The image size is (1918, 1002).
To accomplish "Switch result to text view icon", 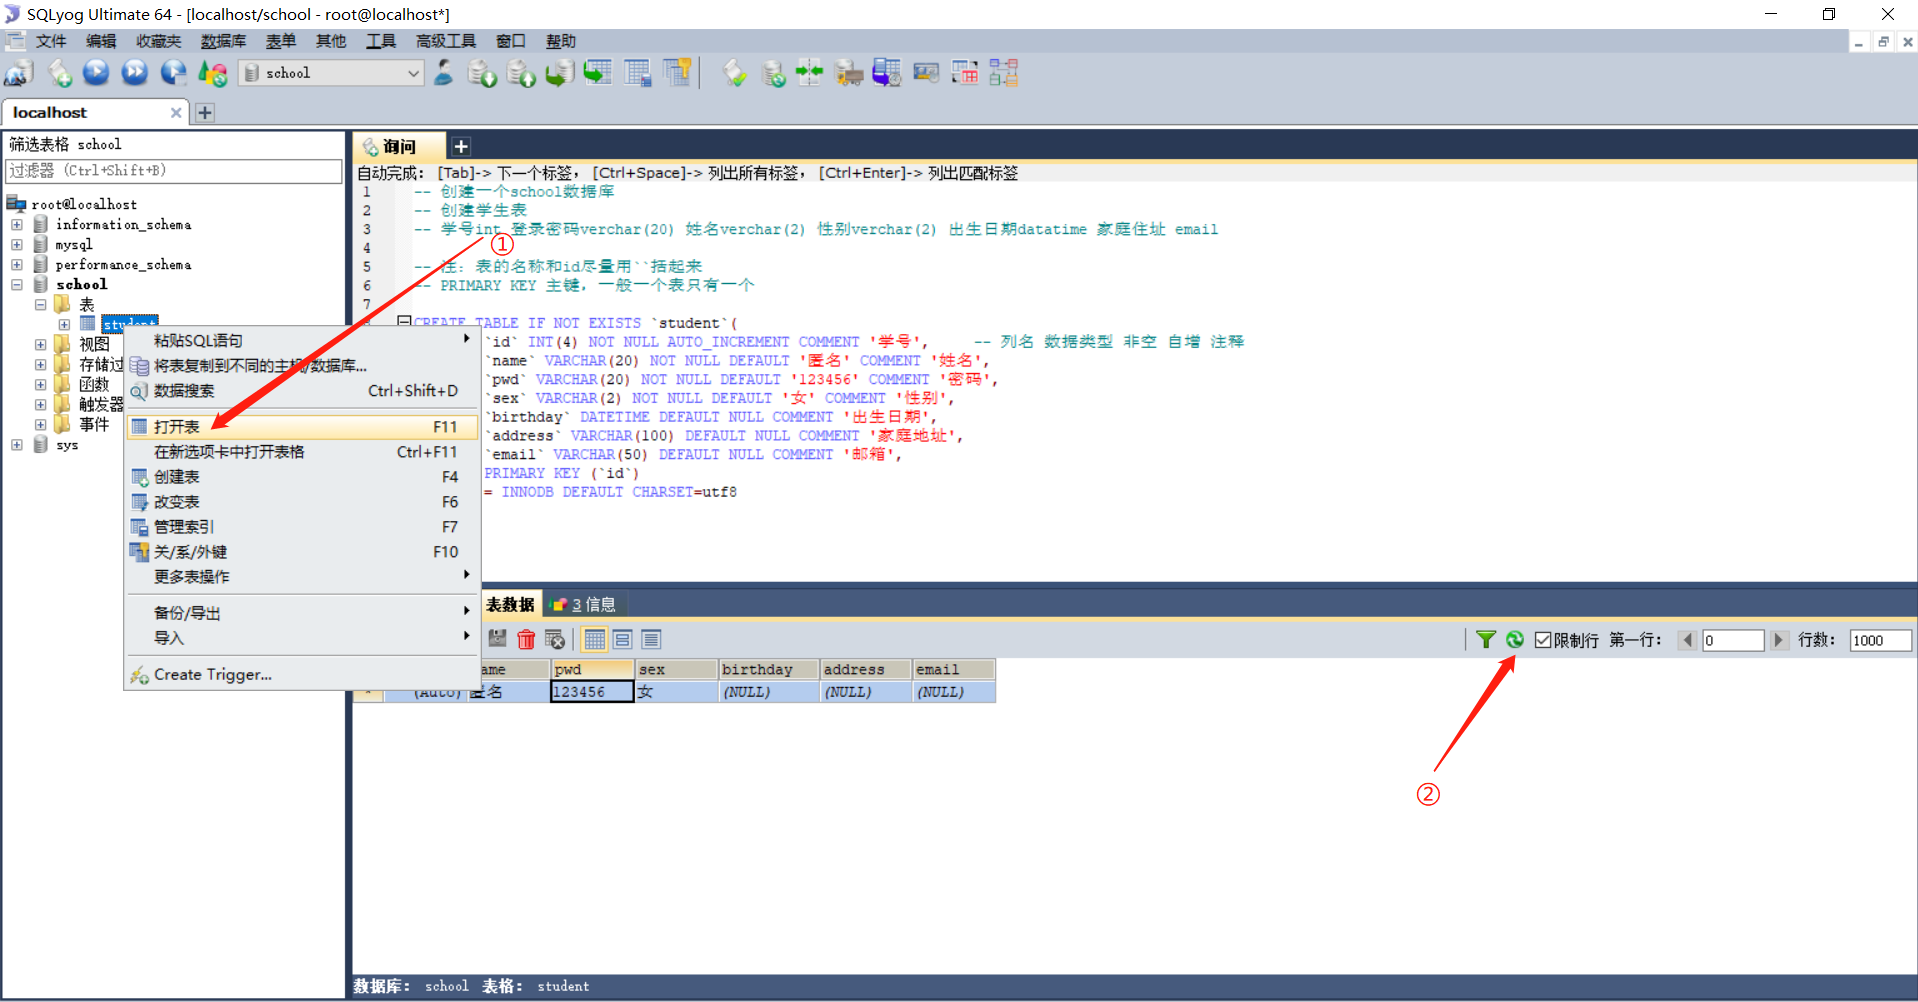I will click(651, 640).
